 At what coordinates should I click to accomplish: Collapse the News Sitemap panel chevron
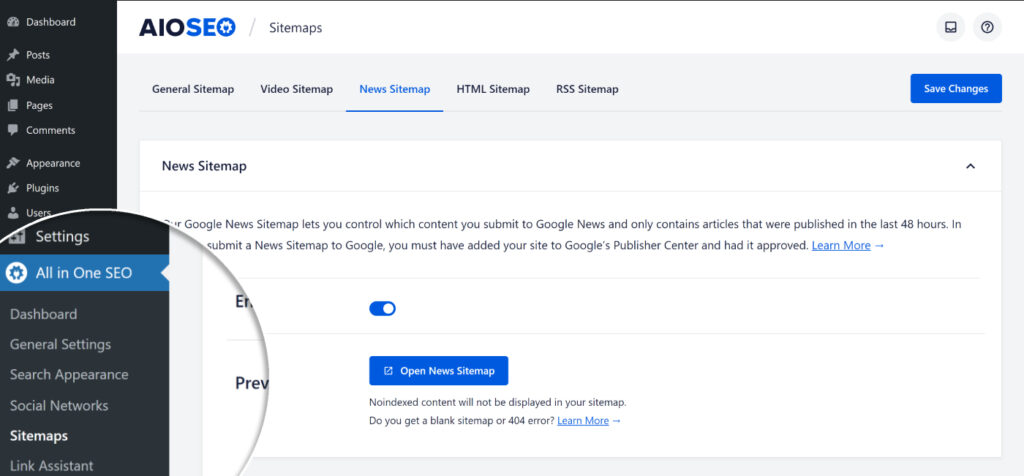(970, 166)
